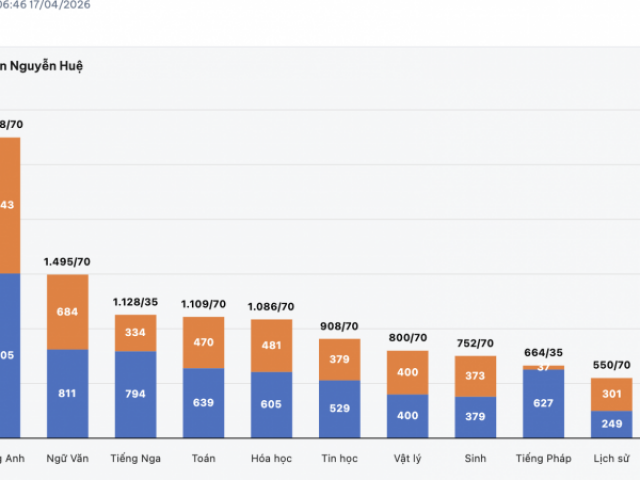Click the 1.495/70 total label

click(68, 262)
